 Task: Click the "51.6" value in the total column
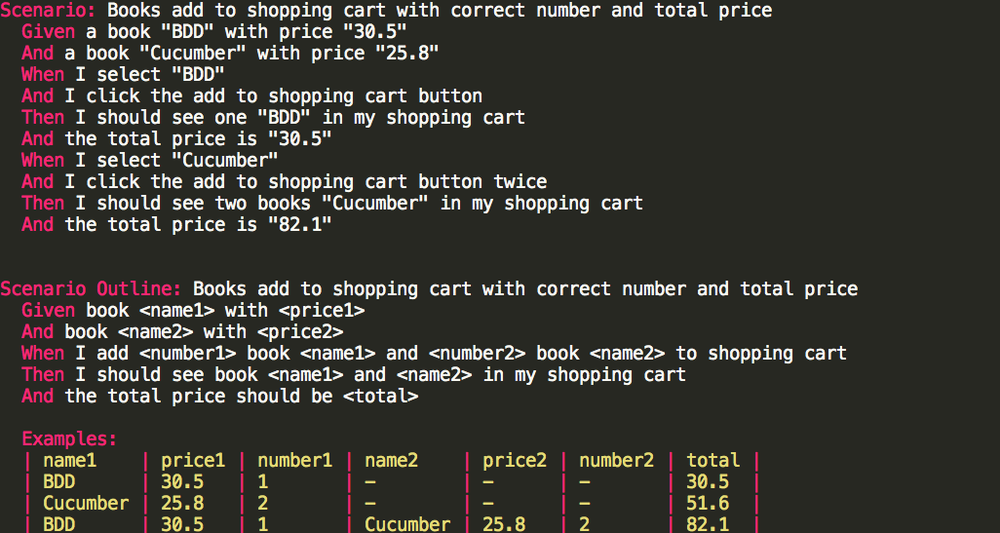pos(707,503)
